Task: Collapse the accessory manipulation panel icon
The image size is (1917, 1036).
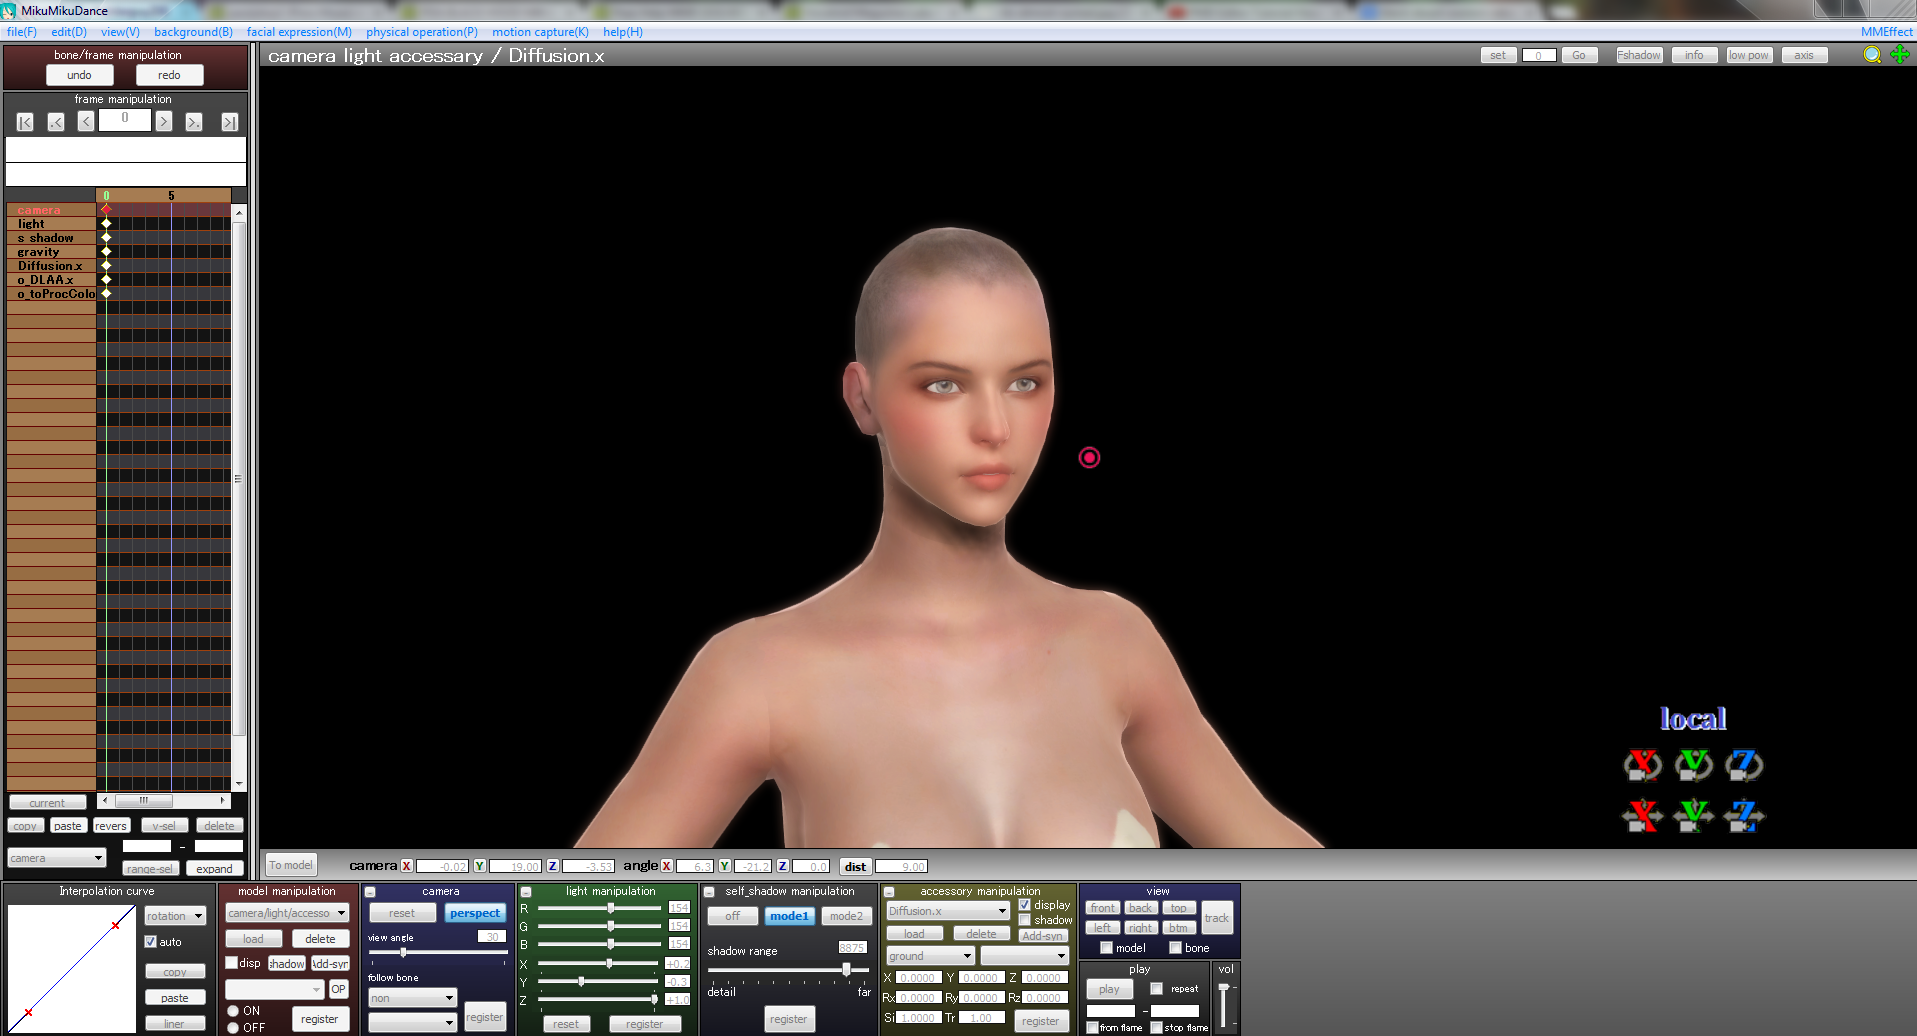Action: [889, 892]
